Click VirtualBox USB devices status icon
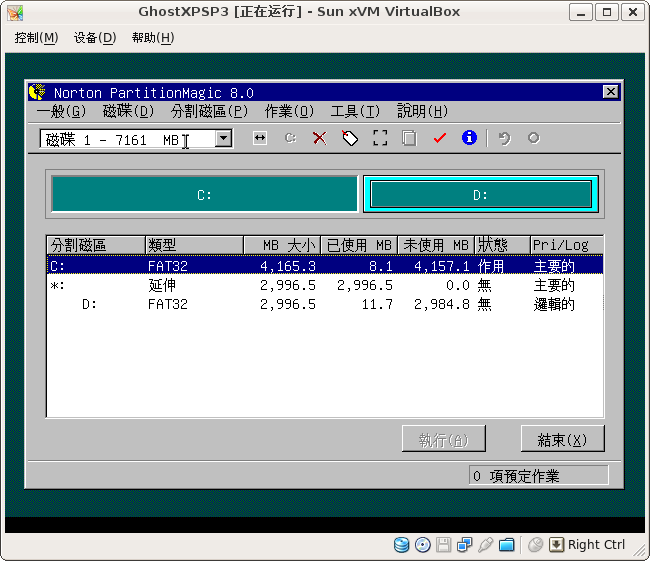Screen dimensions: 650x561 pos(485,545)
